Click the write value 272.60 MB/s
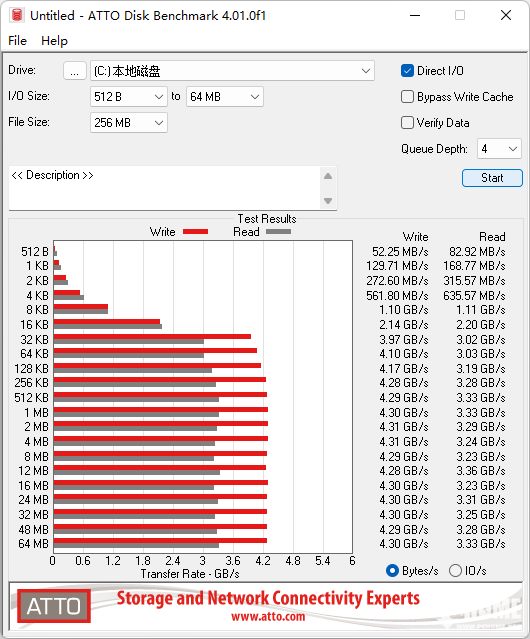This screenshot has width=530, height=639. (x=397, y=281)
